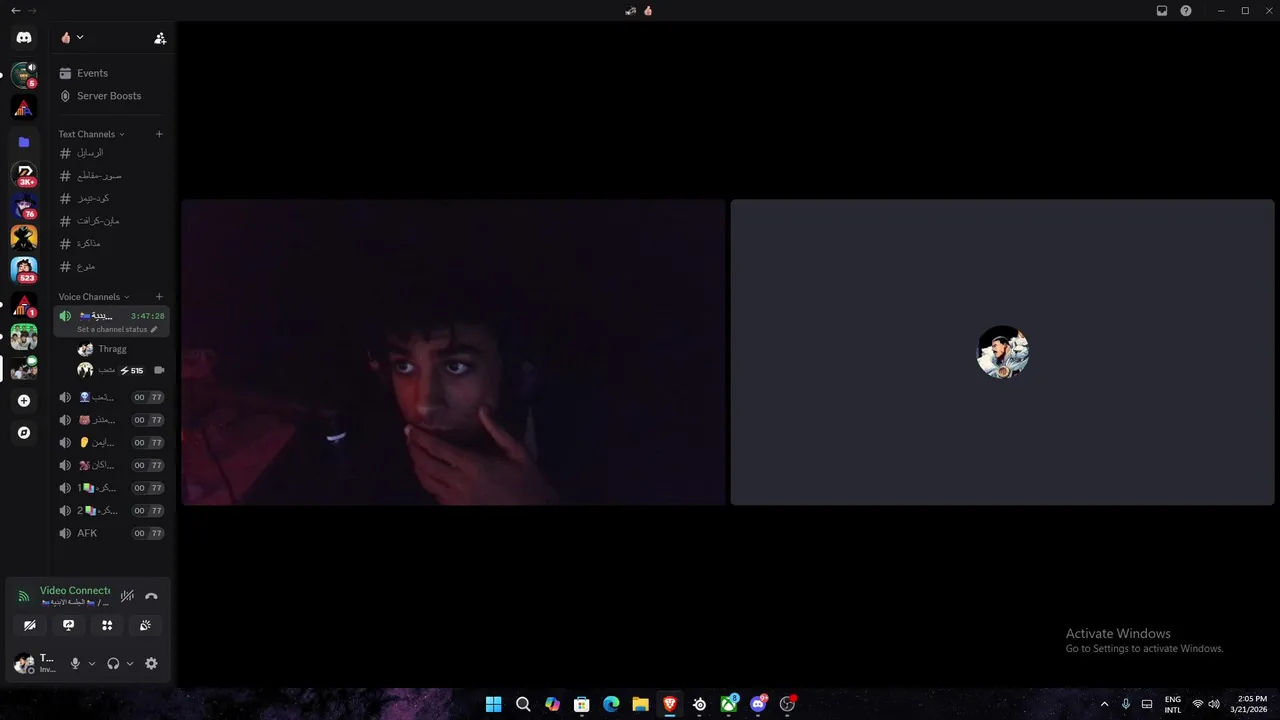Open the Discord taskbar icon

[758, 704]
